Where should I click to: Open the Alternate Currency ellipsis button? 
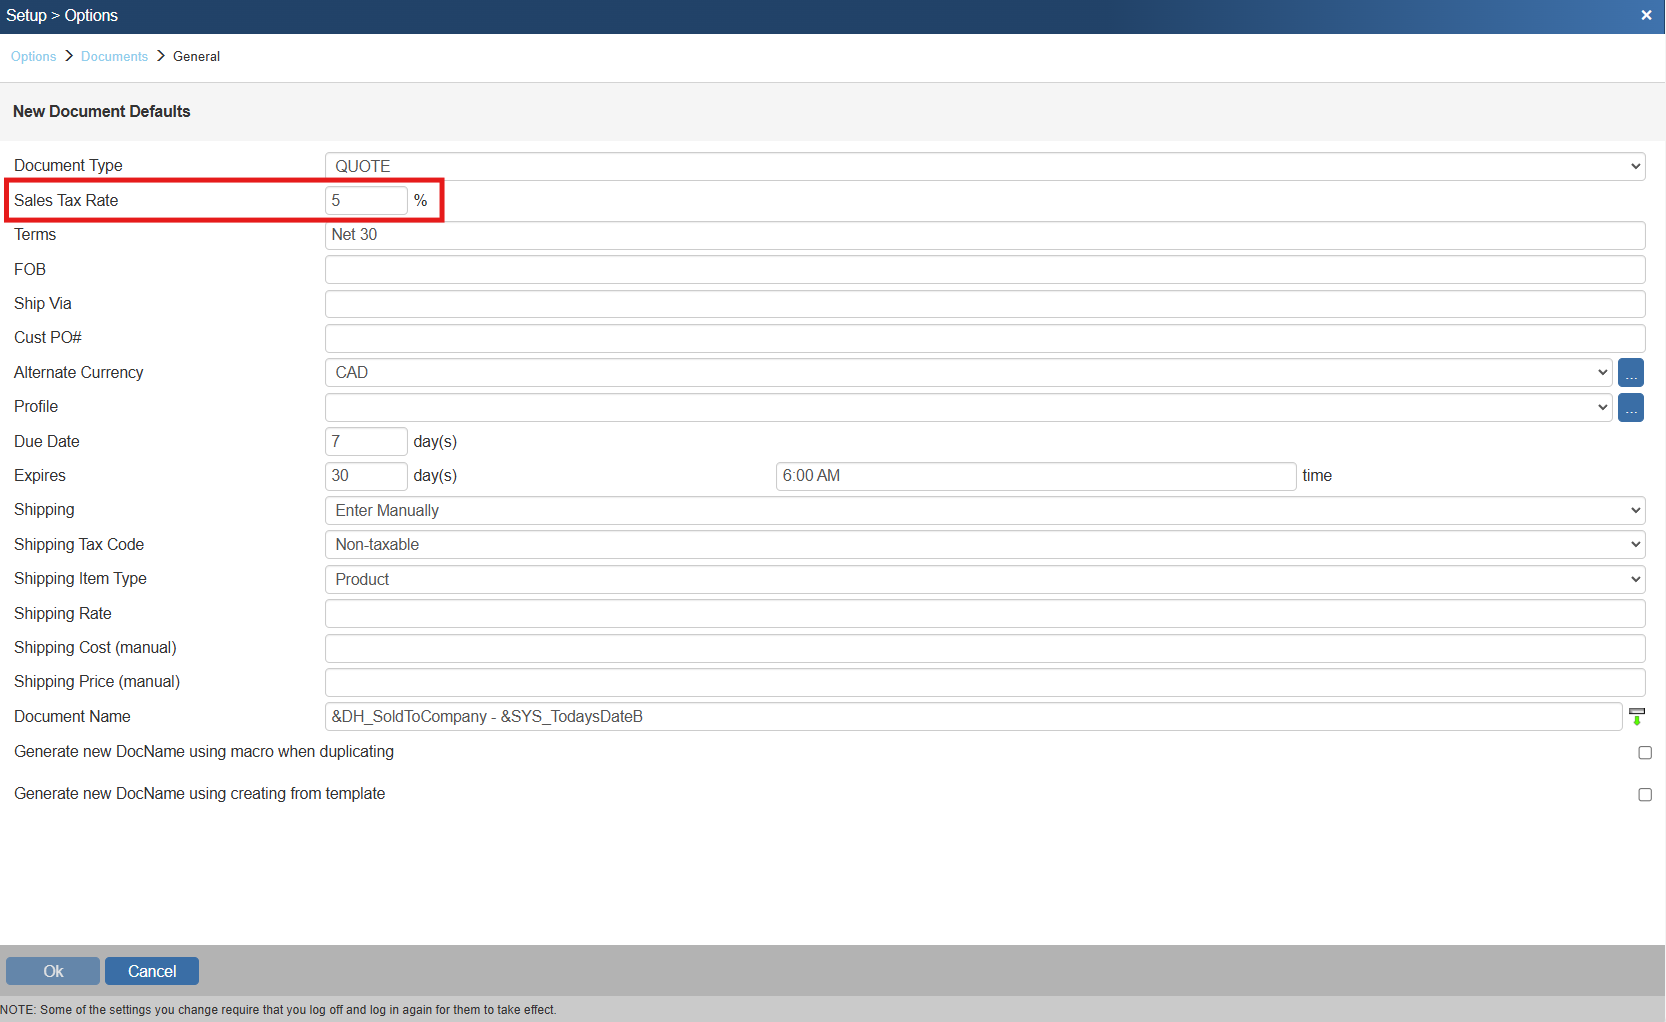[x=1630, y=373]
